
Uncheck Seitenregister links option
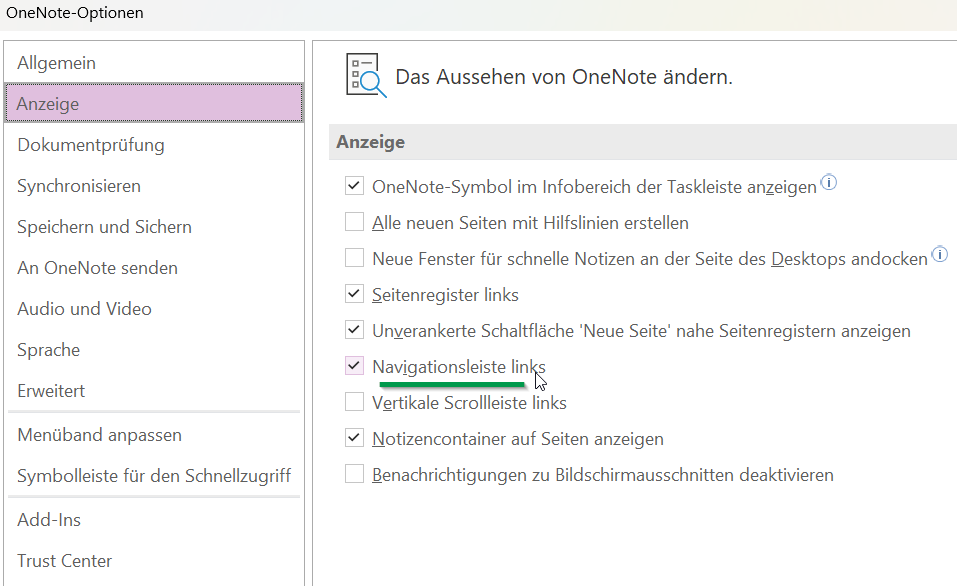tap(354, 294)
